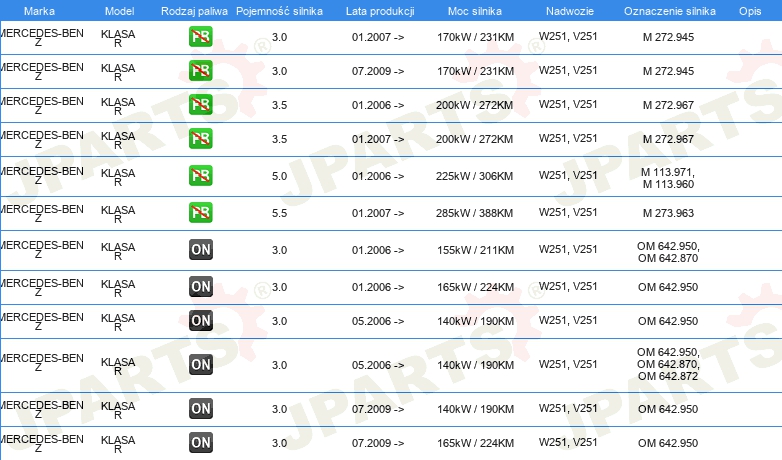
Task: Click the KLASA R model cell in the 5.0 row
Action: (118, 177)
